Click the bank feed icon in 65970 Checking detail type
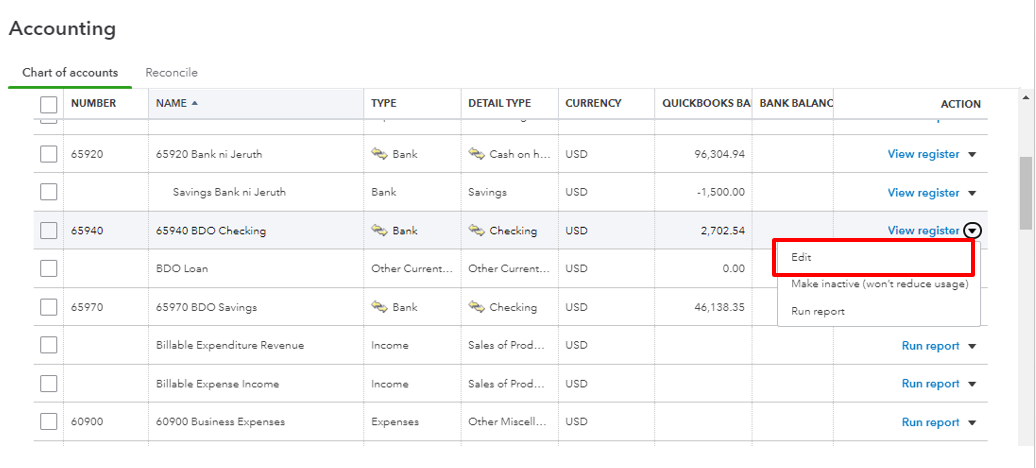 click(476, 307)
